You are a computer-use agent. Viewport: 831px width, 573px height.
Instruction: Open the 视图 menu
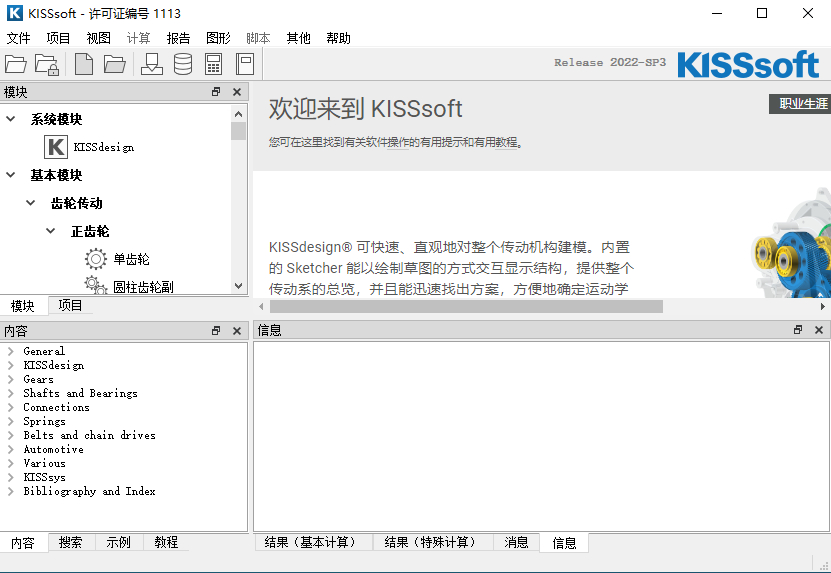coord(99,38)
